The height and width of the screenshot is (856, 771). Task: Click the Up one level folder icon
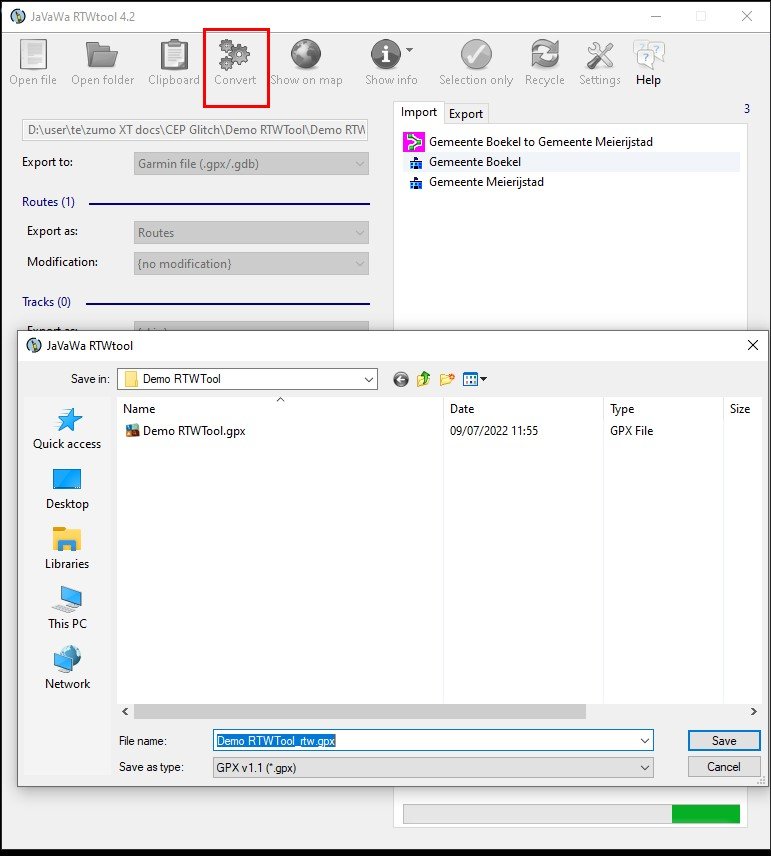pos(424,379)
